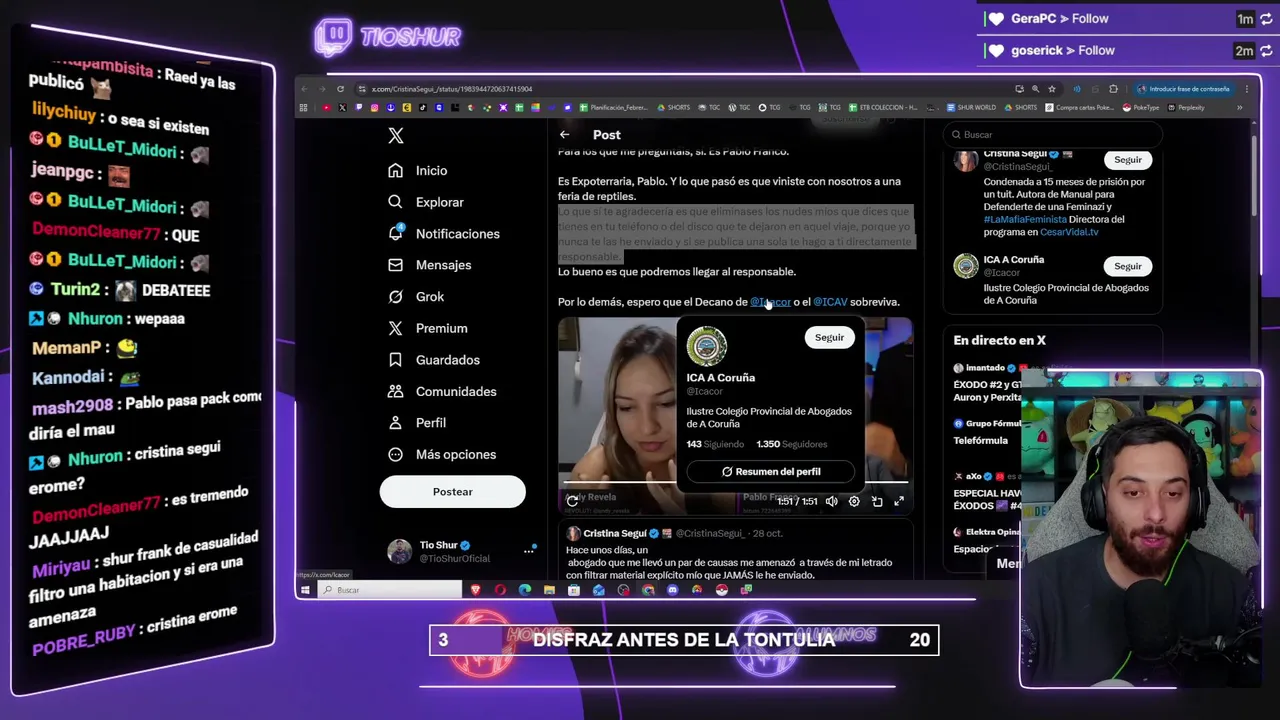Click browser reload button
This screenshot has width=1280, height=720.
(x=340, y=89)
